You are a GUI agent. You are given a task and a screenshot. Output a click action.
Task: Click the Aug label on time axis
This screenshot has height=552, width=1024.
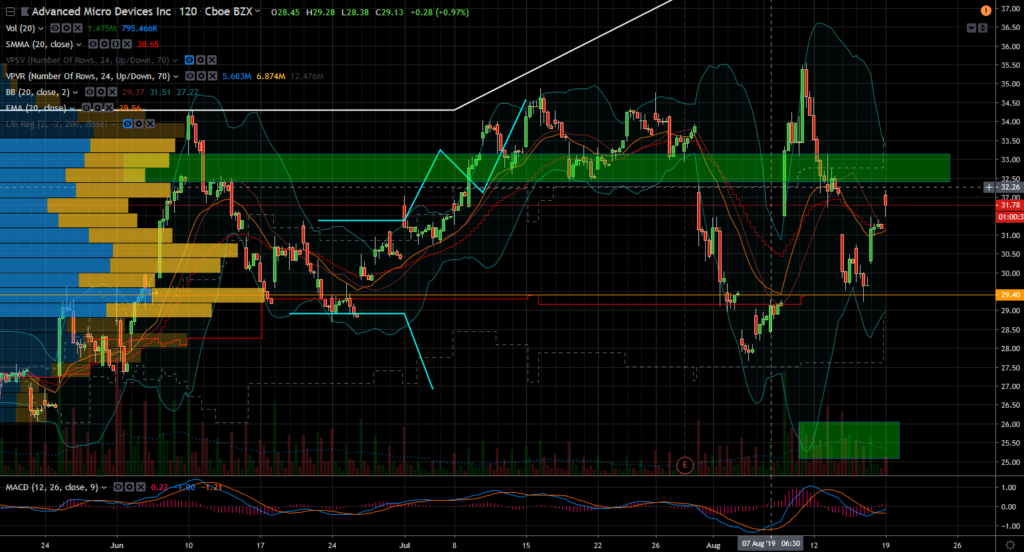click(713, 545)
